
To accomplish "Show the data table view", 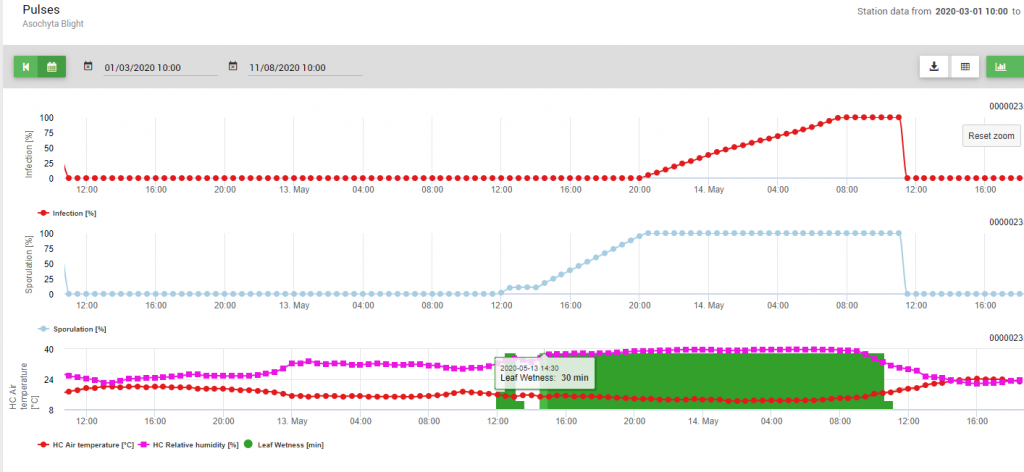I will point(965,67).
